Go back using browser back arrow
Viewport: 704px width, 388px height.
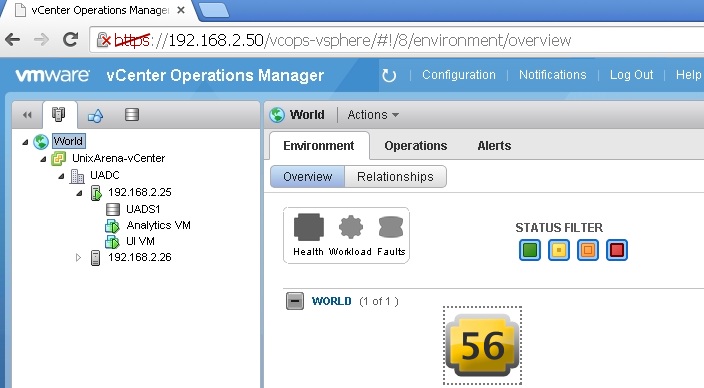point(13,40)
